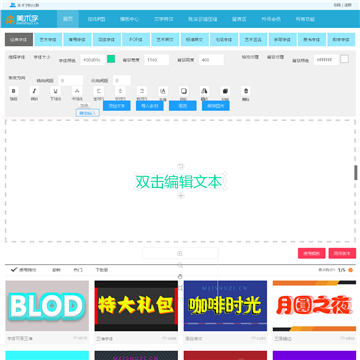
Task: Select the 双击编辑文本 canvas text
Action: [x=179, y=182]
